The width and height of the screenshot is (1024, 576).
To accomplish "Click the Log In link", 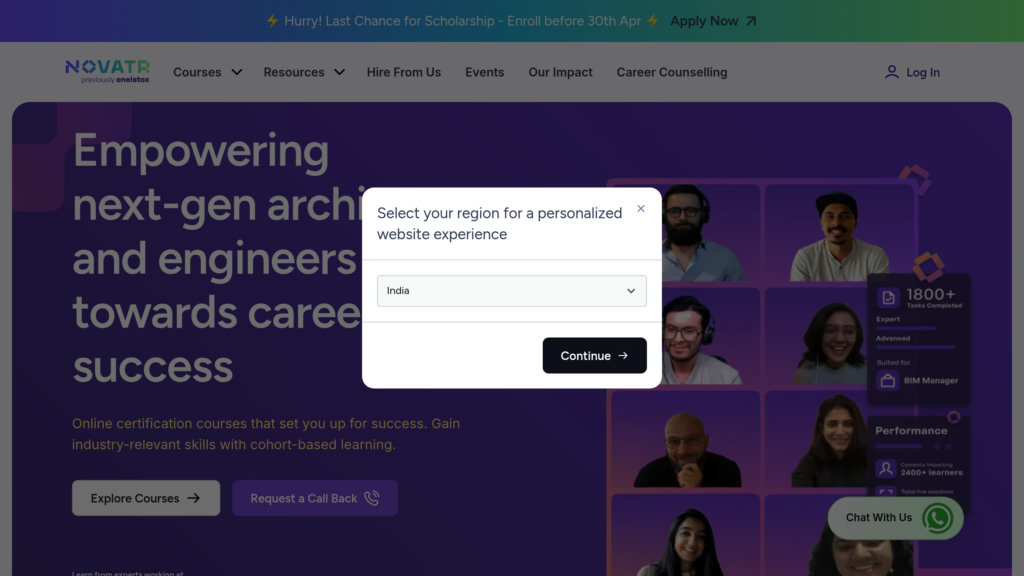I will click(x=922, y=72).
